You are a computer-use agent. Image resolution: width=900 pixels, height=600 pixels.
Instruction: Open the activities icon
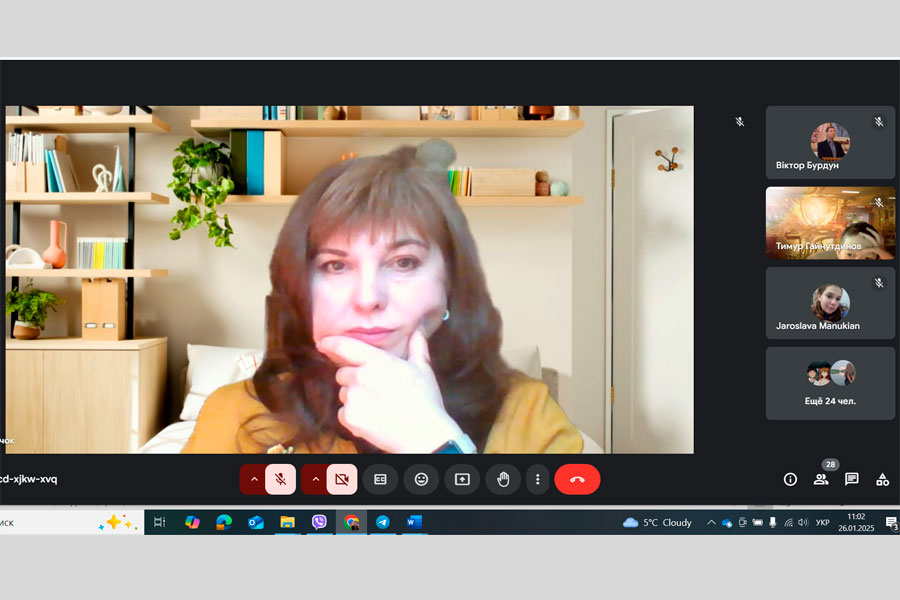[x=882, y=479]
